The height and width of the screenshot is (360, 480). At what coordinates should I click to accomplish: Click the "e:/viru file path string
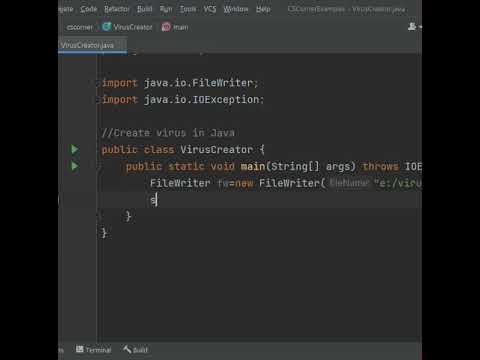[x=398, y=183]
